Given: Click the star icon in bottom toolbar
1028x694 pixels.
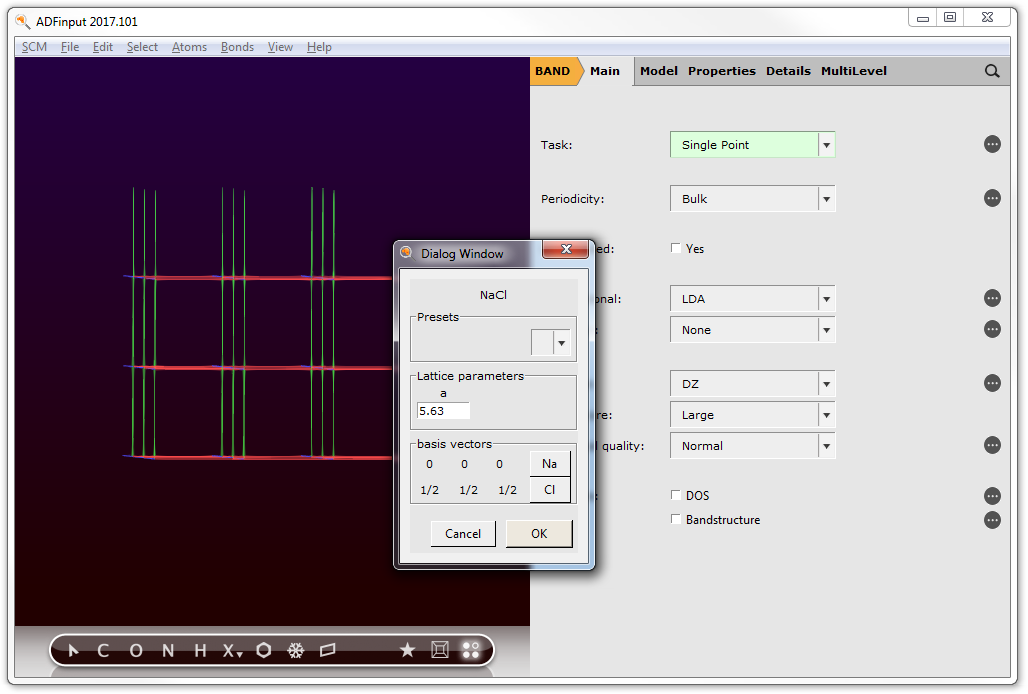Looking at the screenshot, I should 407,651.
